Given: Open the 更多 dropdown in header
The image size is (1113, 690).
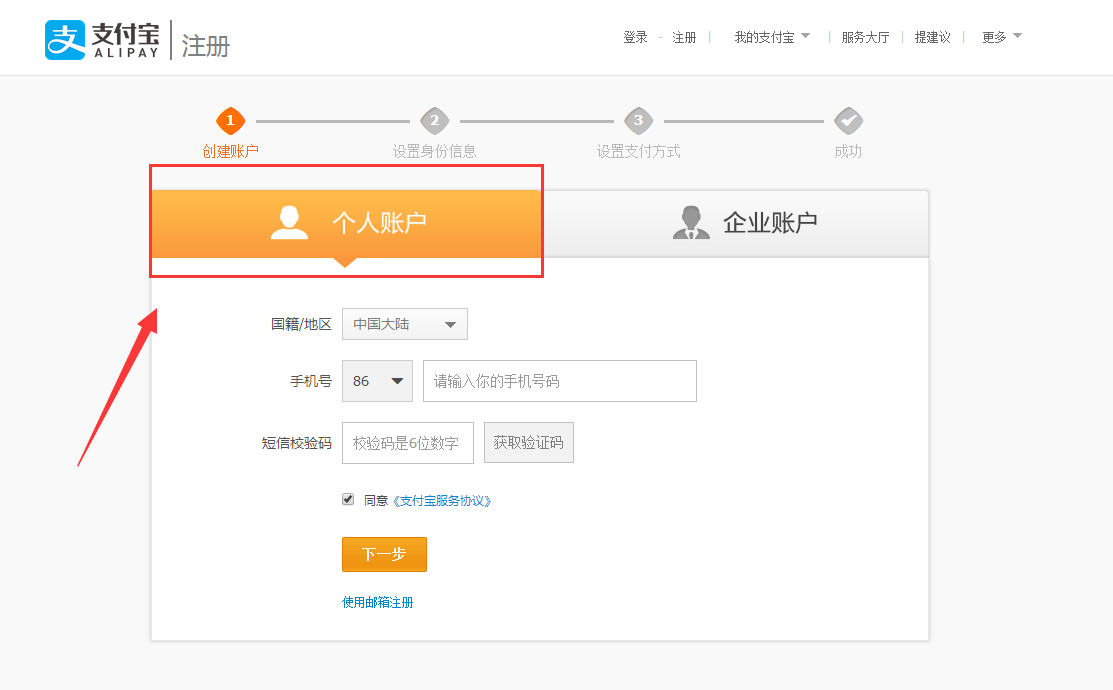Looking at the screenshot, I should [1001, 37].
